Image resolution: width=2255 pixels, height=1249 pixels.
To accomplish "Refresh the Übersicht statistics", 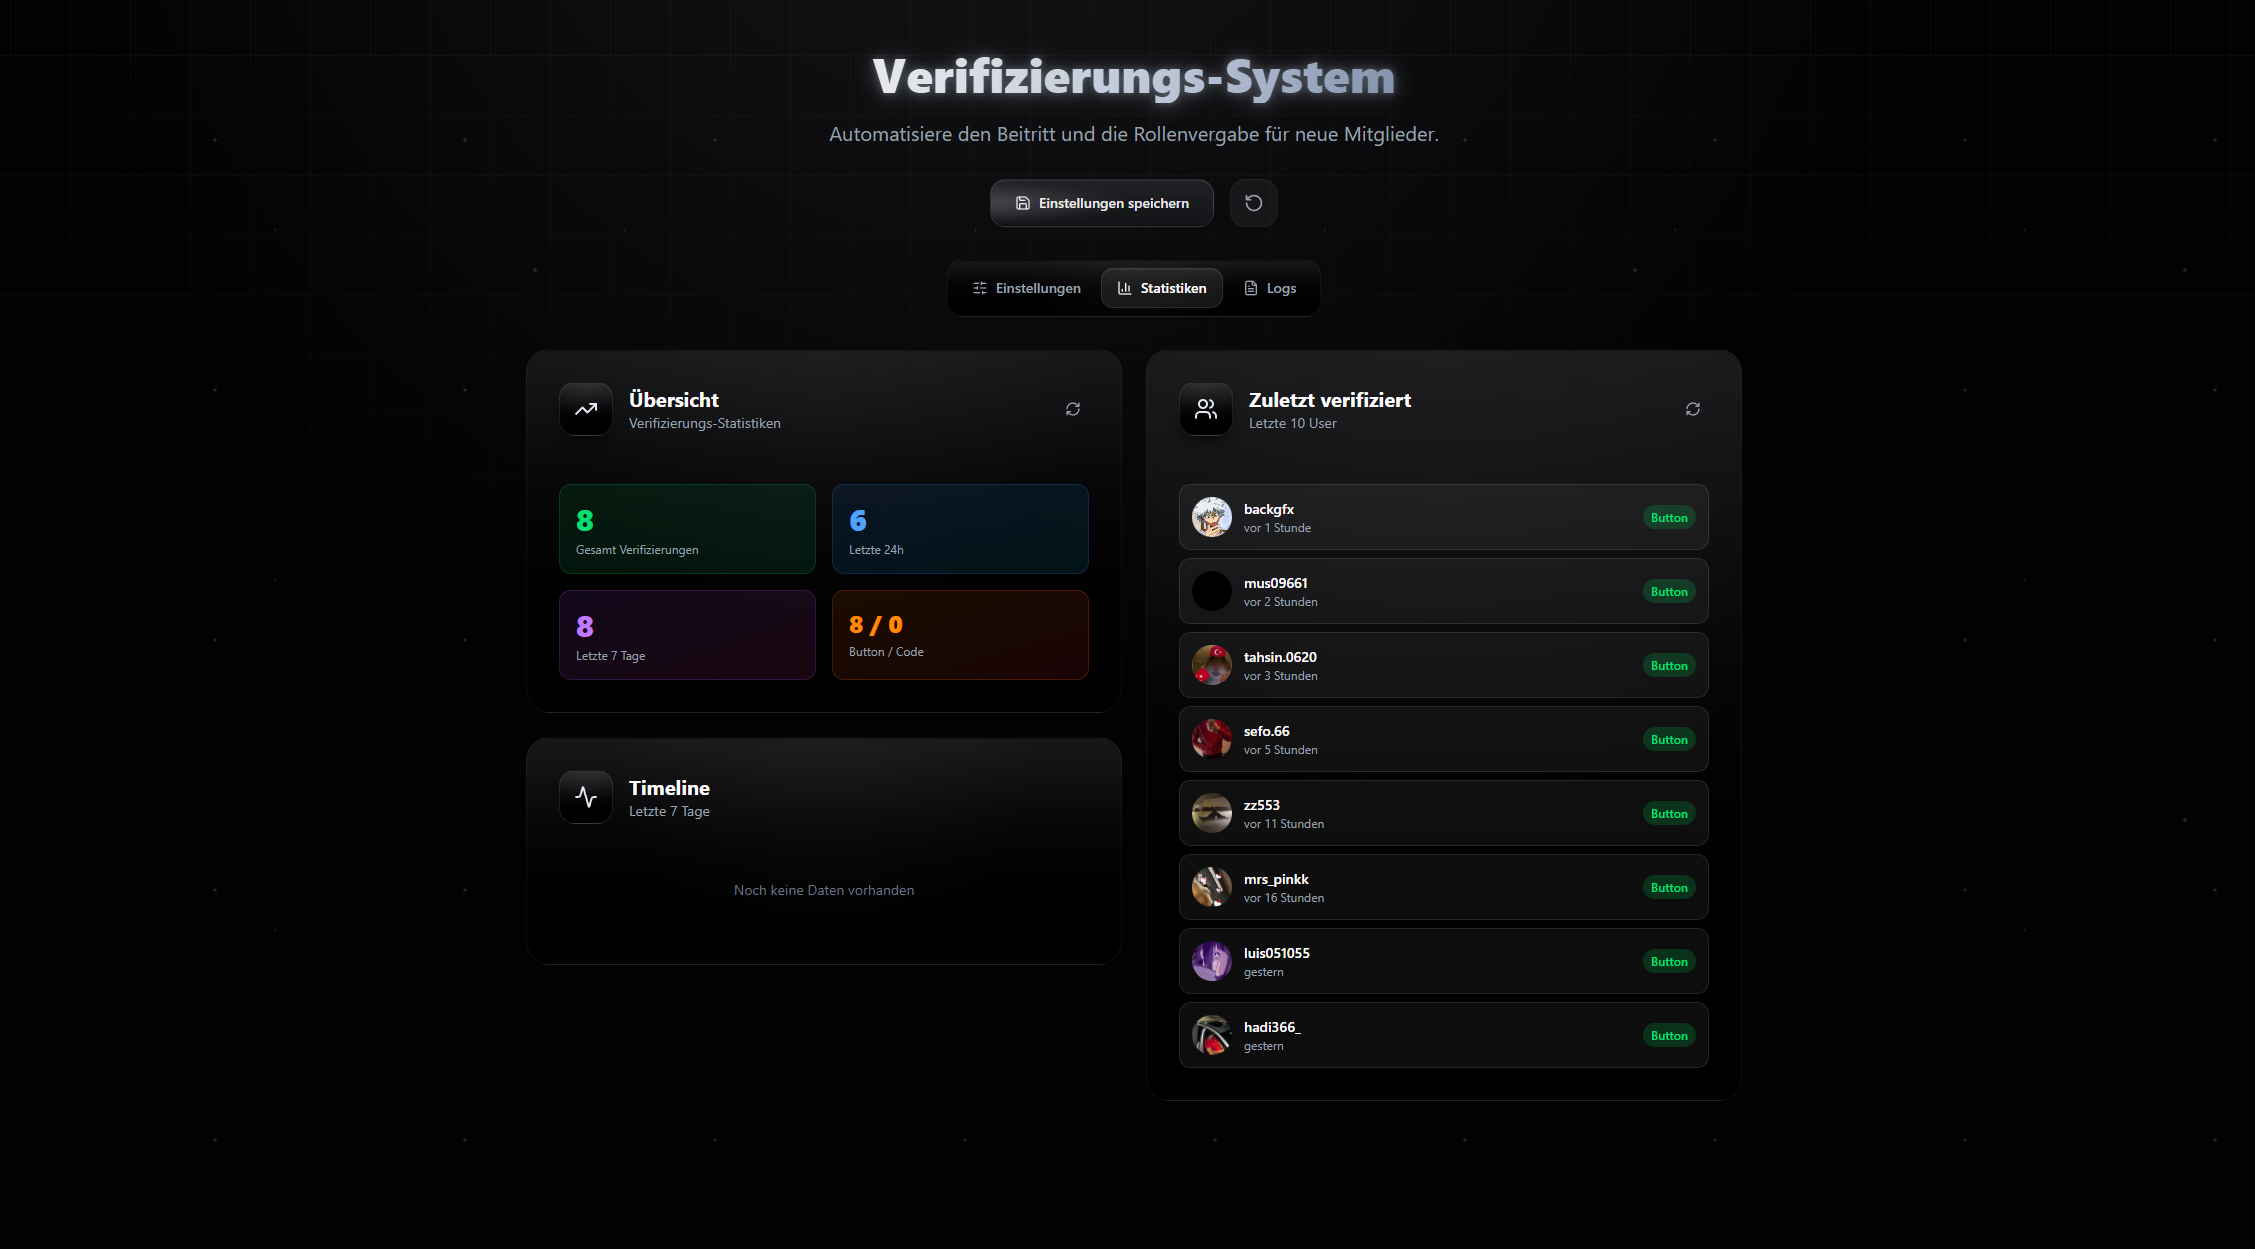I will pyautogui.click(x=1073, y=409).
